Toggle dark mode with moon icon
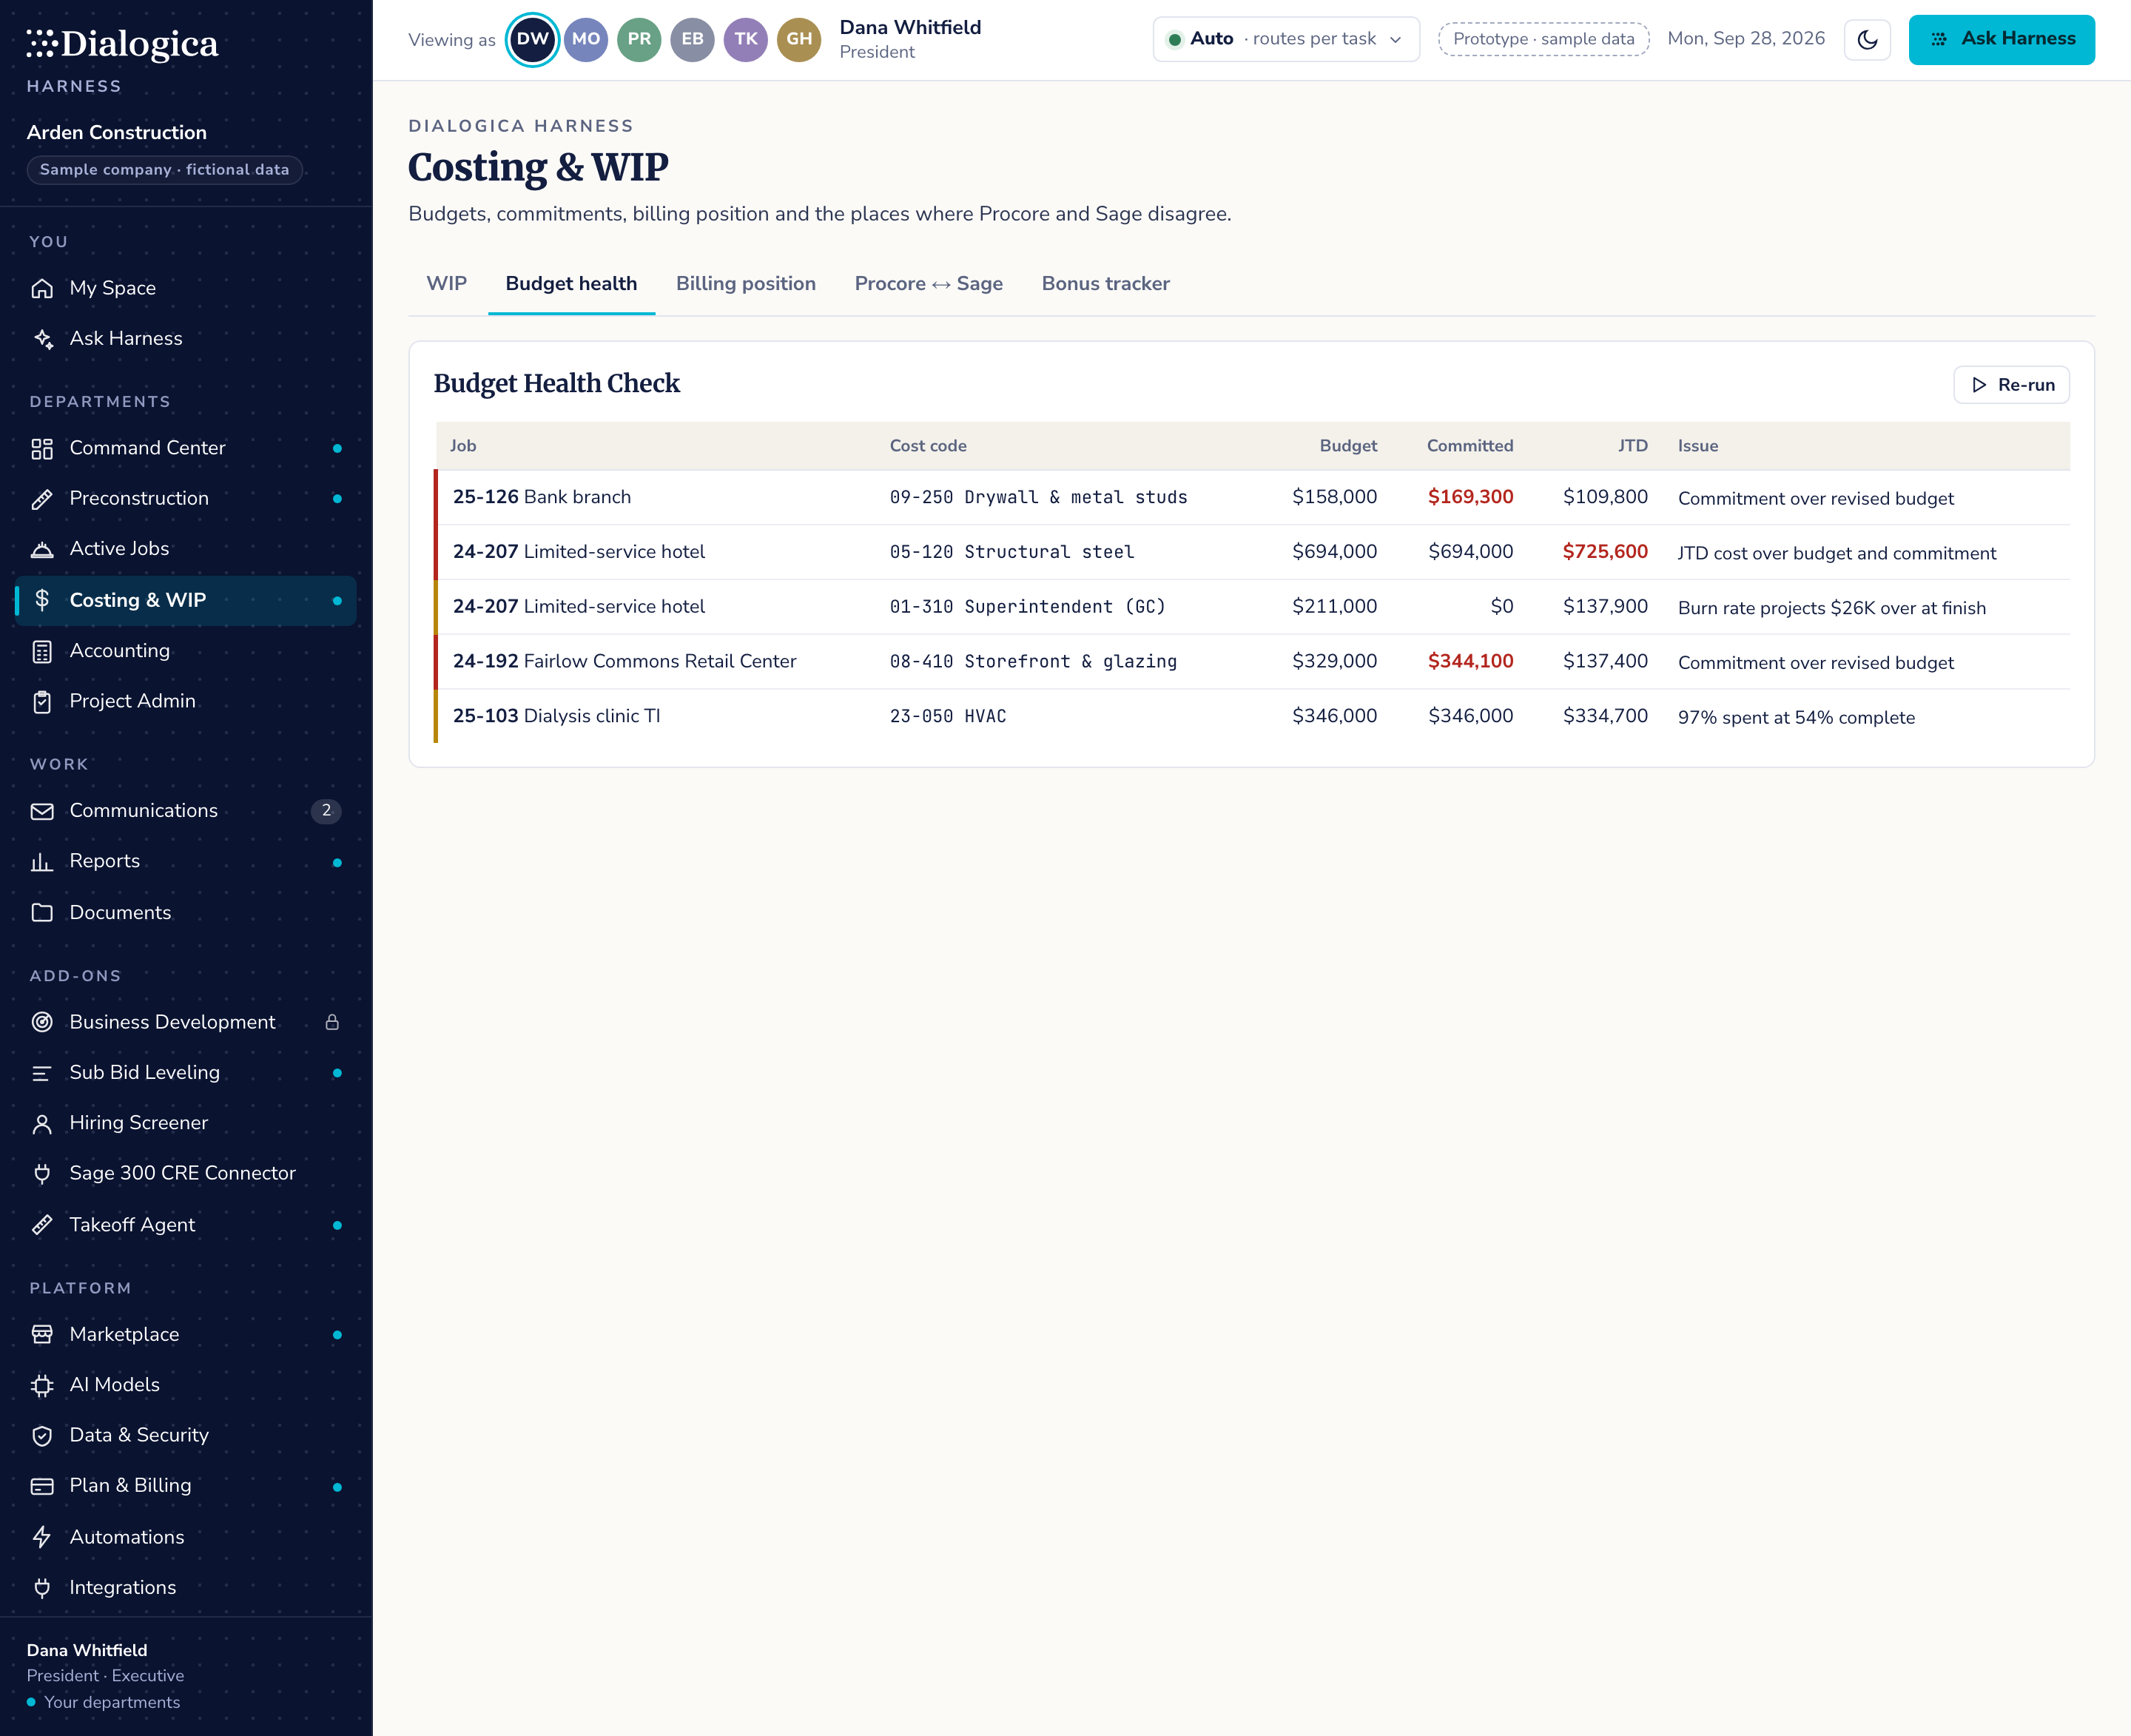This screenshot has height=1736, width=2131. (x=1867, y=40)
